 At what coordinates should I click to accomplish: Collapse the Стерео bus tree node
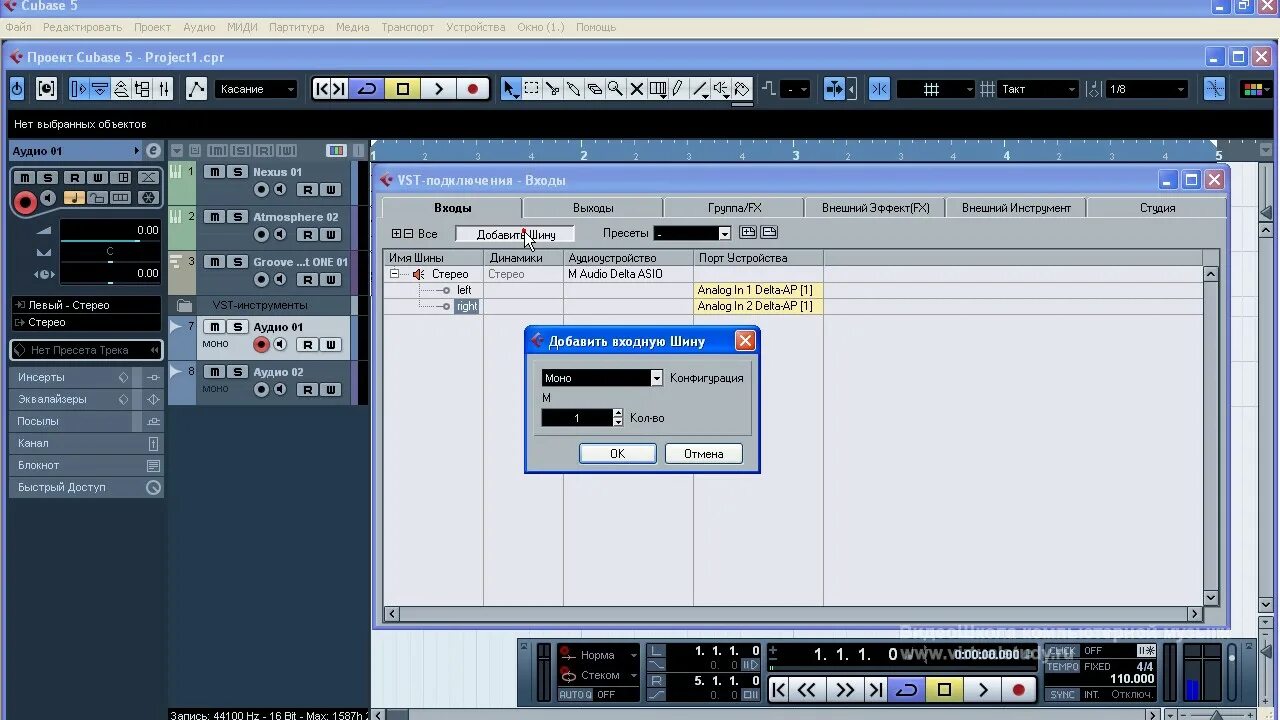pyautogui.click(x=394, y=274)
